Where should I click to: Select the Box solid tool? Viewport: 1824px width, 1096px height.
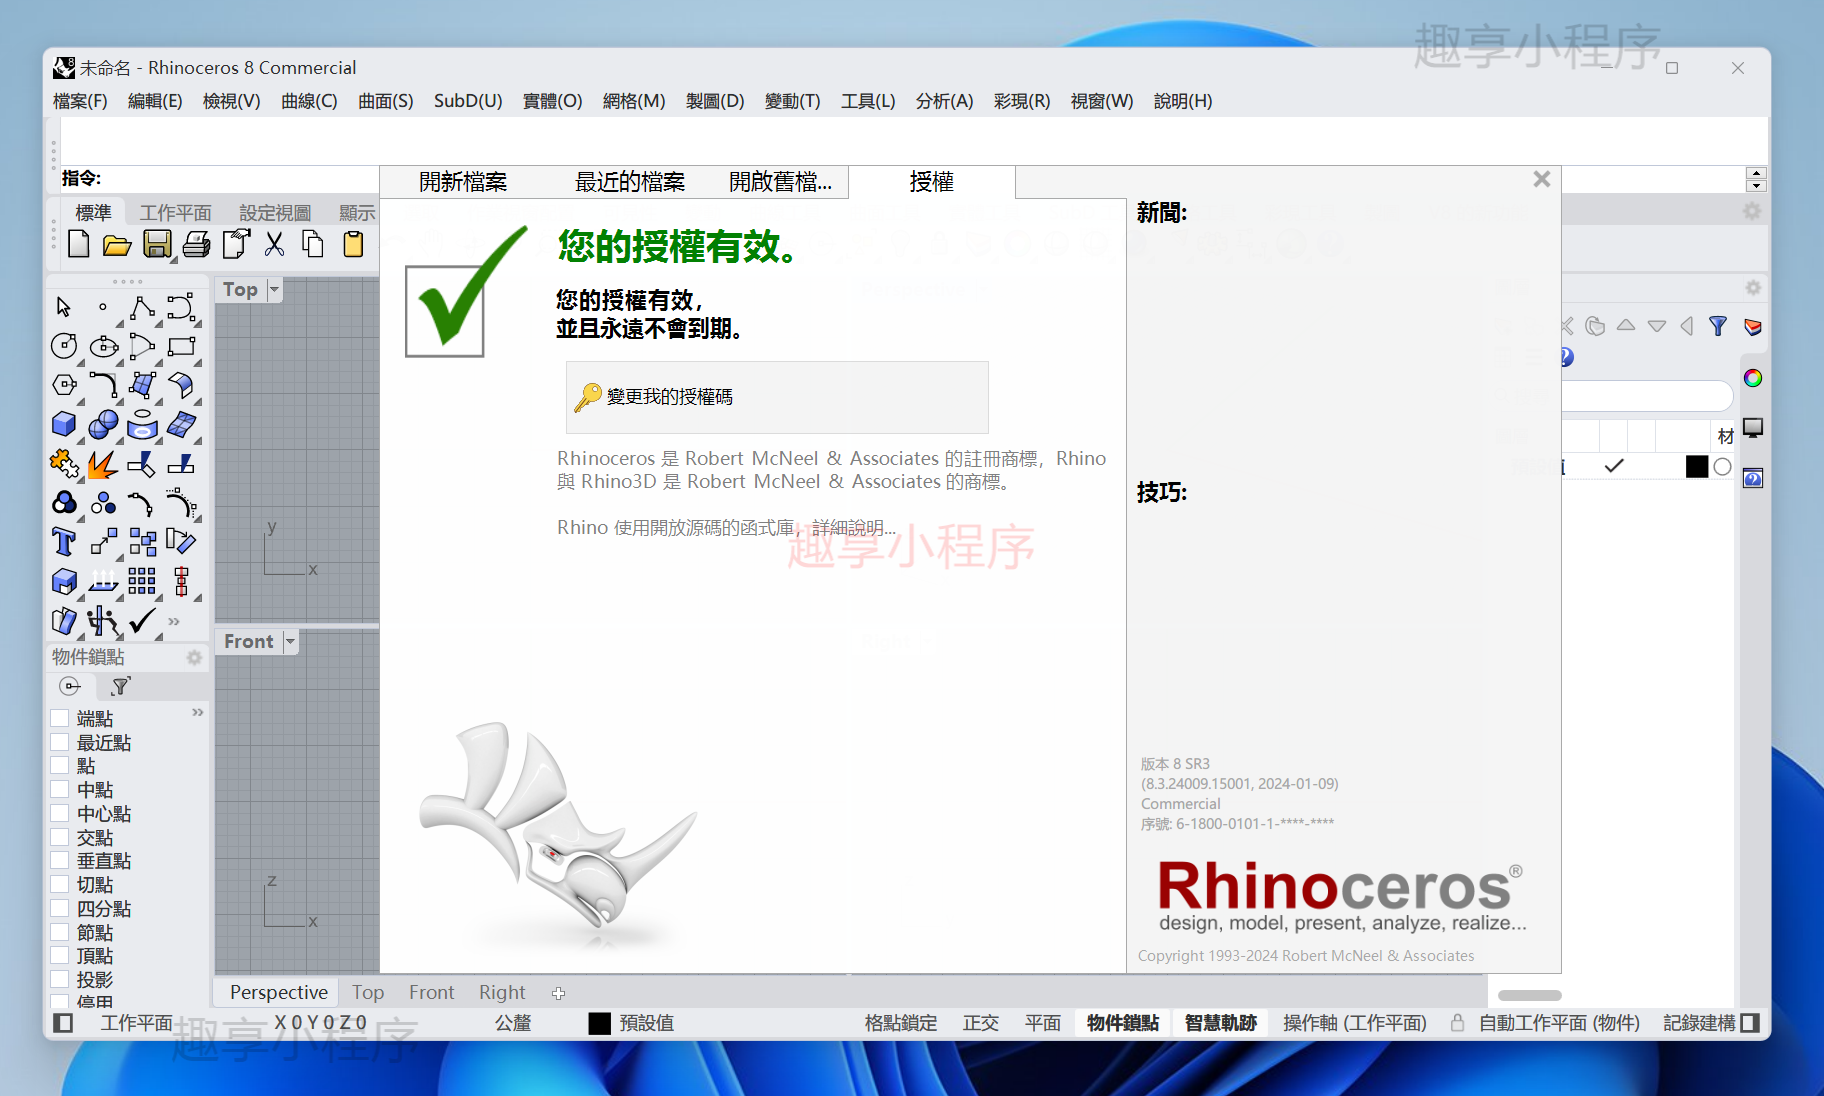click(x=64, y=424)
